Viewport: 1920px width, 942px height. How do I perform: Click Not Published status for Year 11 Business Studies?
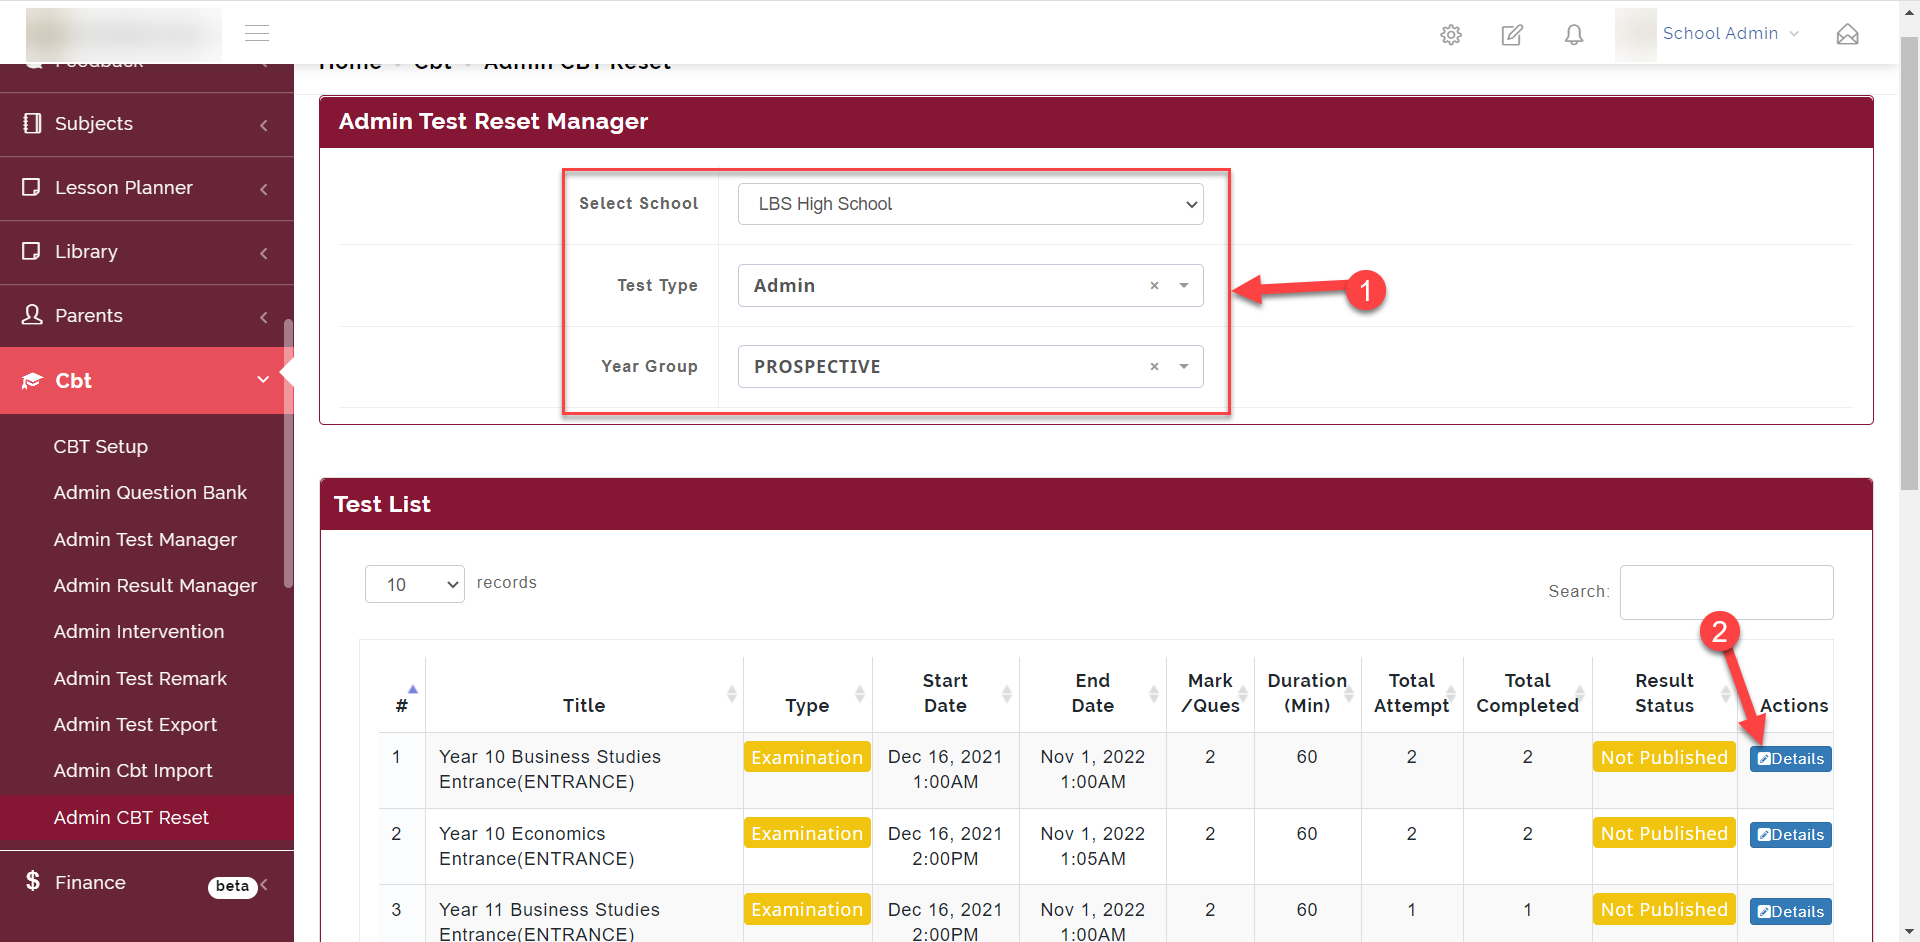1664,910
